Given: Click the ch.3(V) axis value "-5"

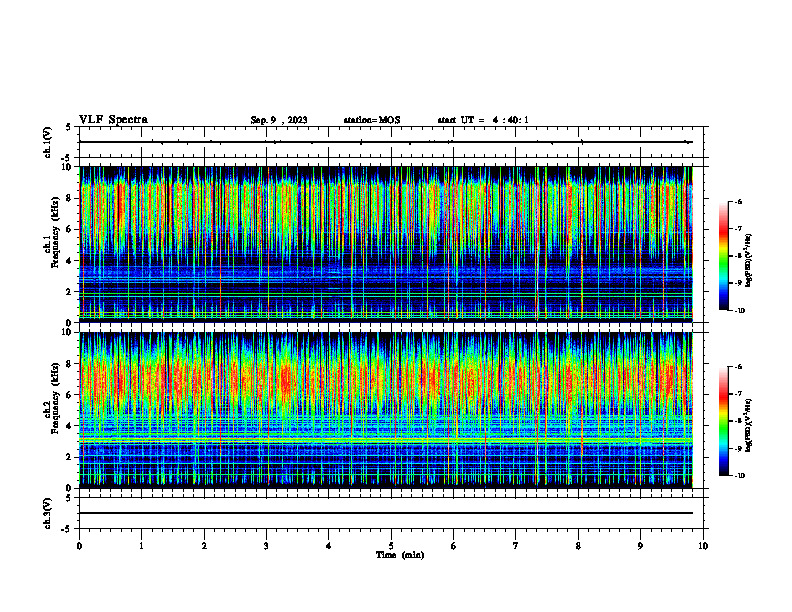Looking at the screenshot, I should click(x=67, y=529).
